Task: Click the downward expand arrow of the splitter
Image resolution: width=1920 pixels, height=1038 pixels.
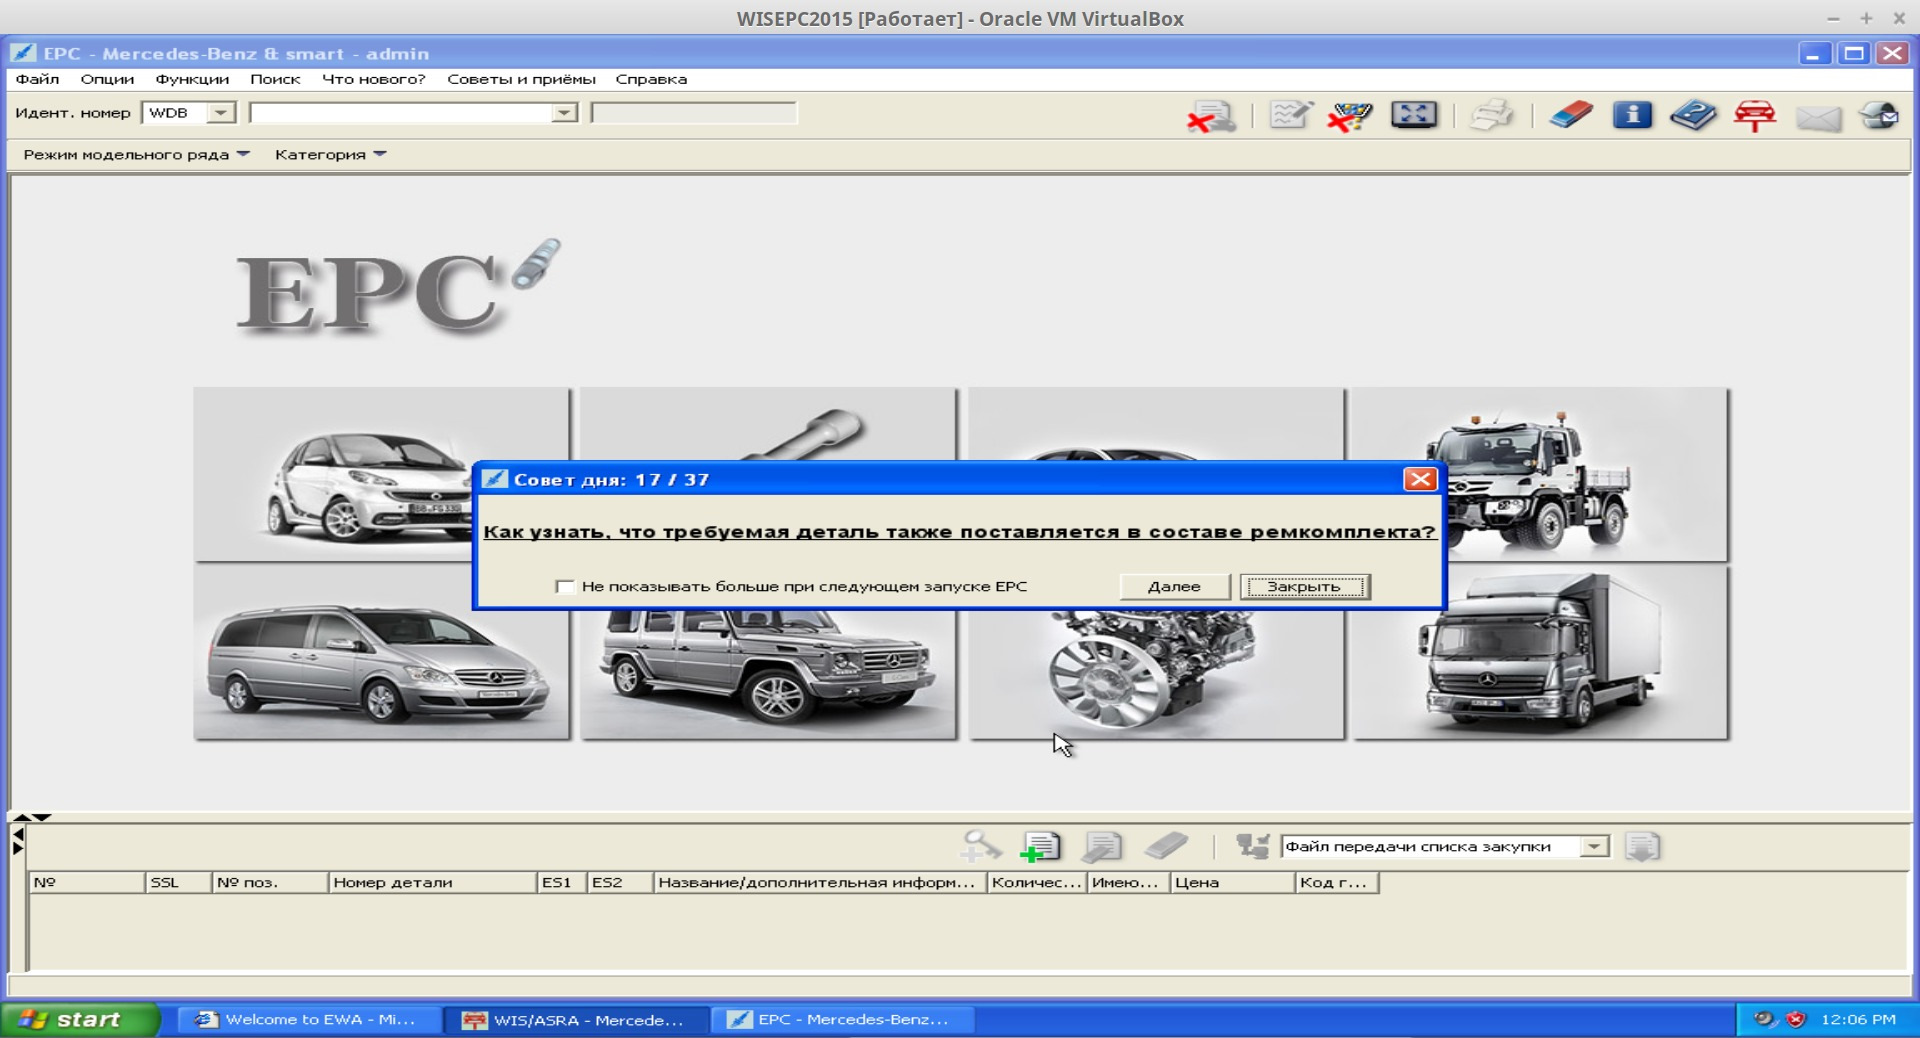Action: [42, 817]
